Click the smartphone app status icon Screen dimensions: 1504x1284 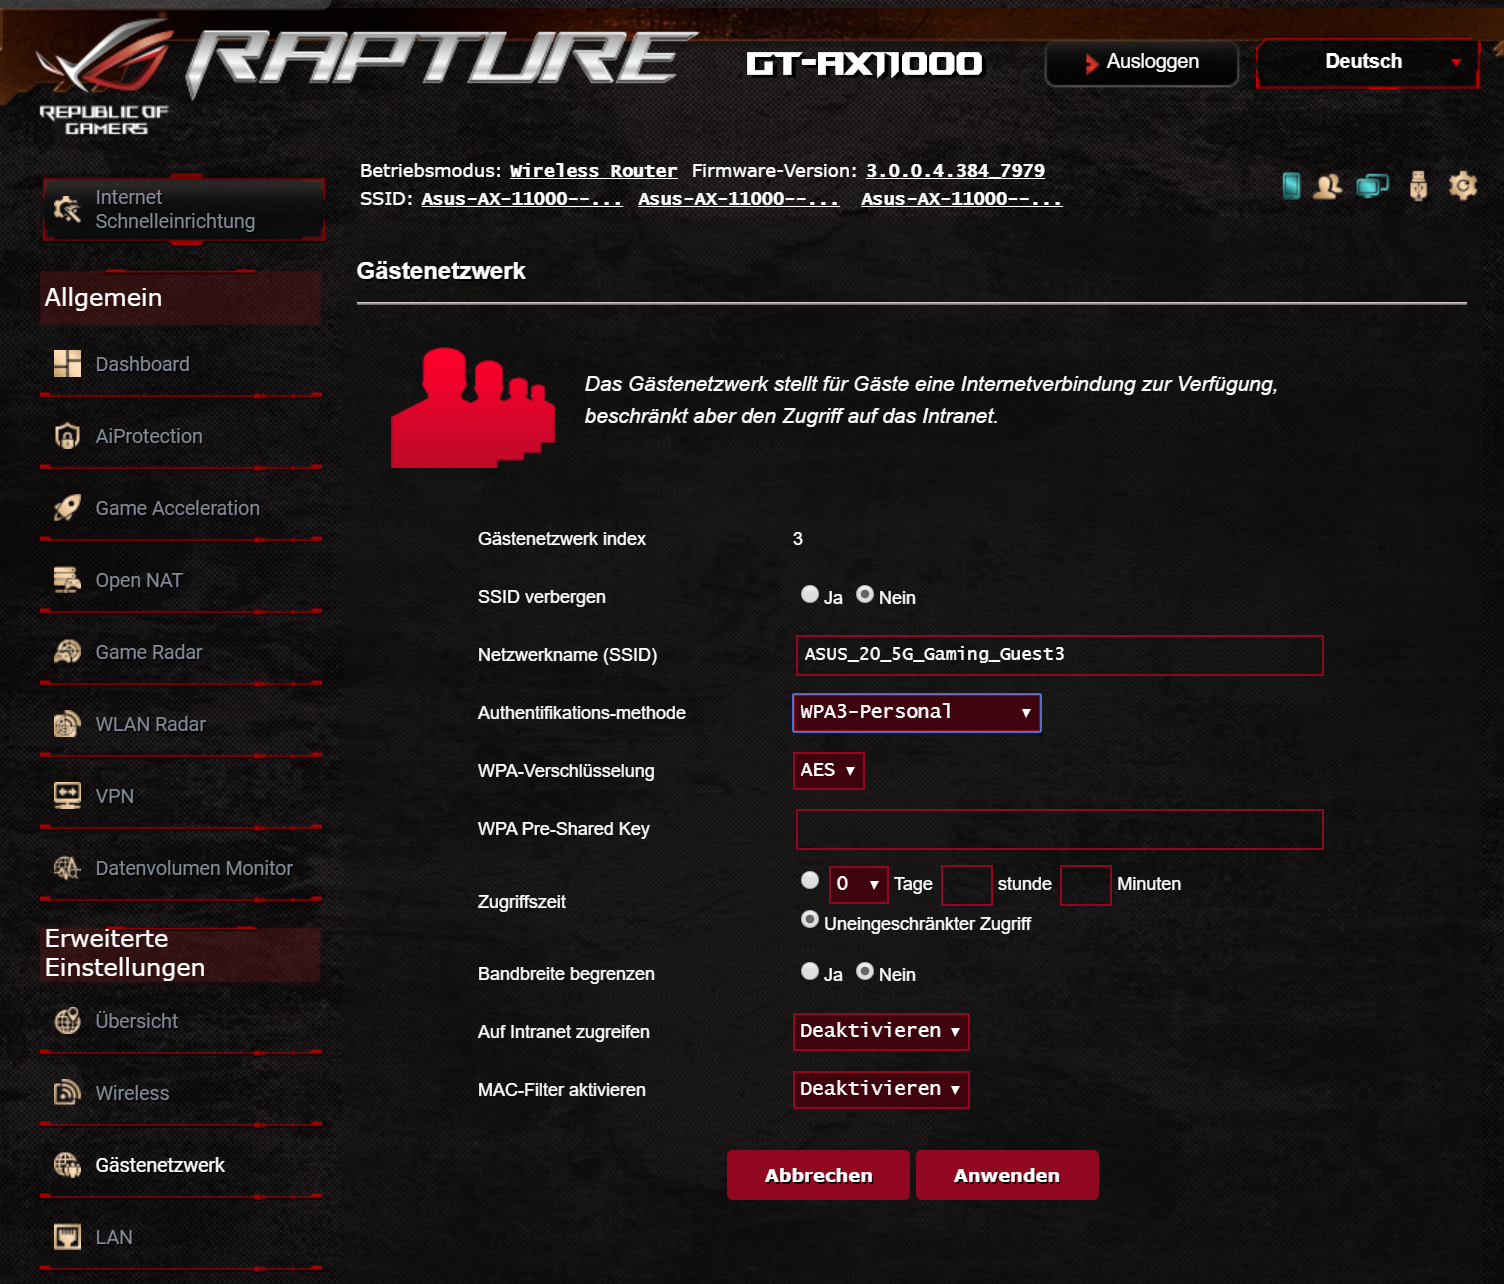point(1291,186)
